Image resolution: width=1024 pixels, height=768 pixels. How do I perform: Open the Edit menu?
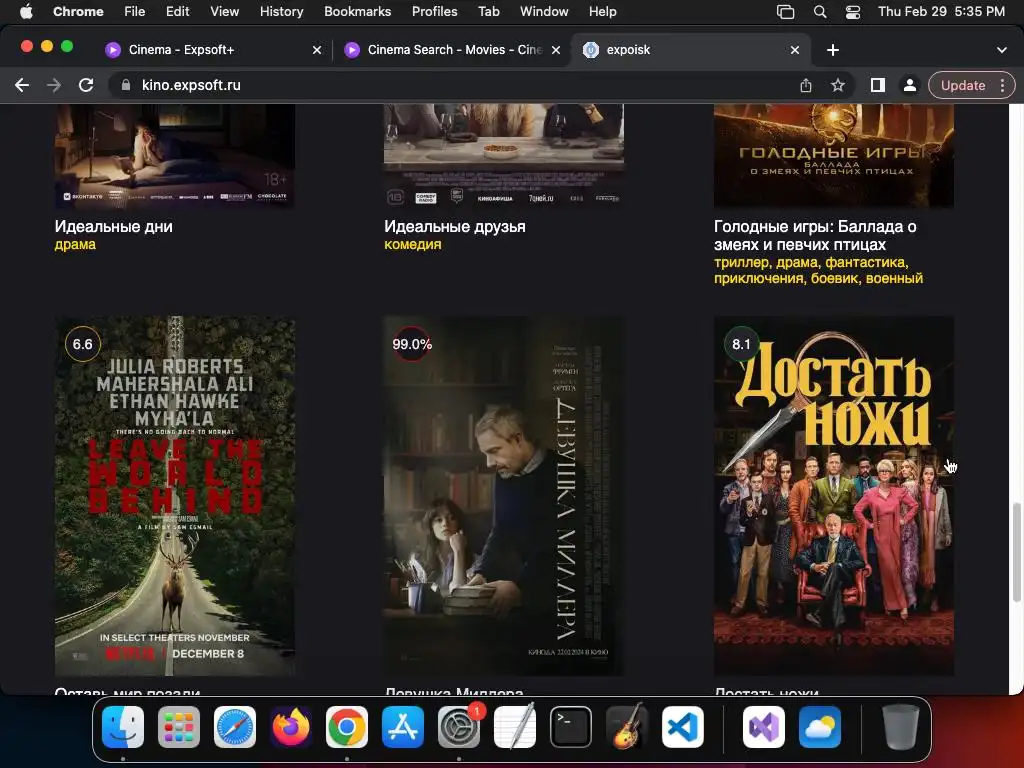click(177, 12)
